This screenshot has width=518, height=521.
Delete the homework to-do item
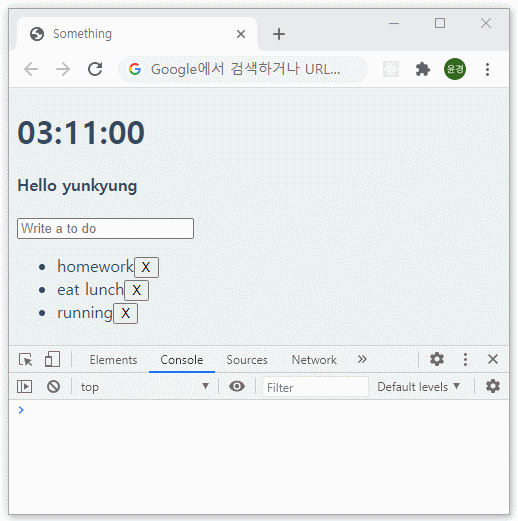(146, 267)
